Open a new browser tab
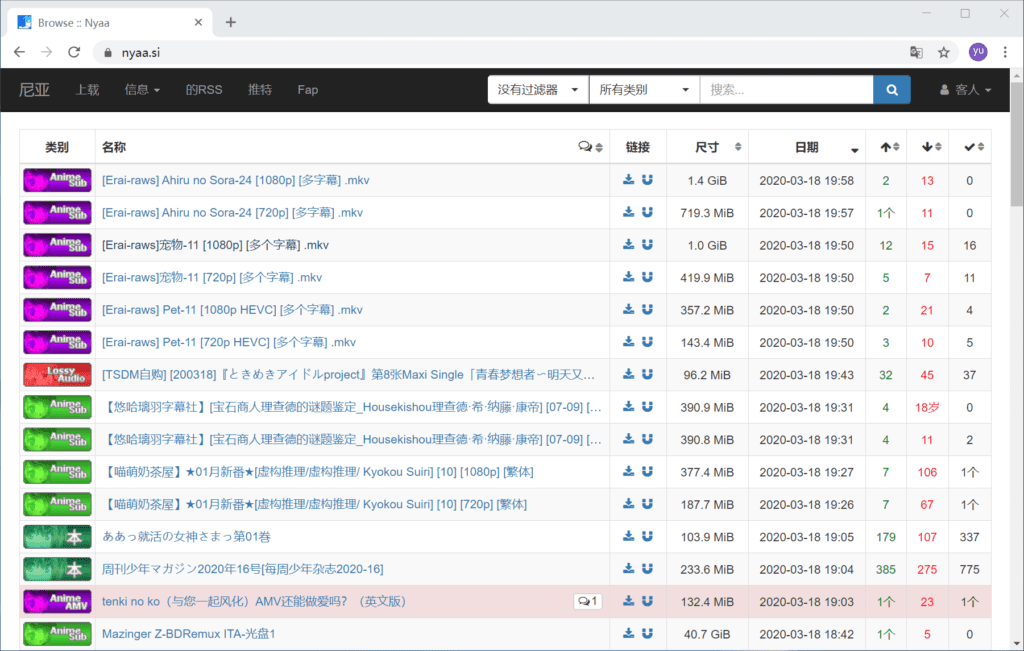Viewport: 1024px width, 651px height. click(231, 22)
